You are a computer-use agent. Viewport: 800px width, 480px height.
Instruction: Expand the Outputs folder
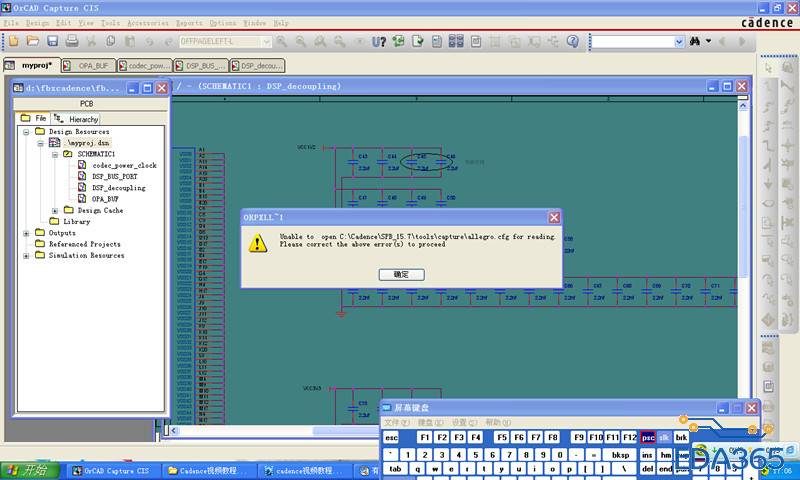click(x=26, y=233)
